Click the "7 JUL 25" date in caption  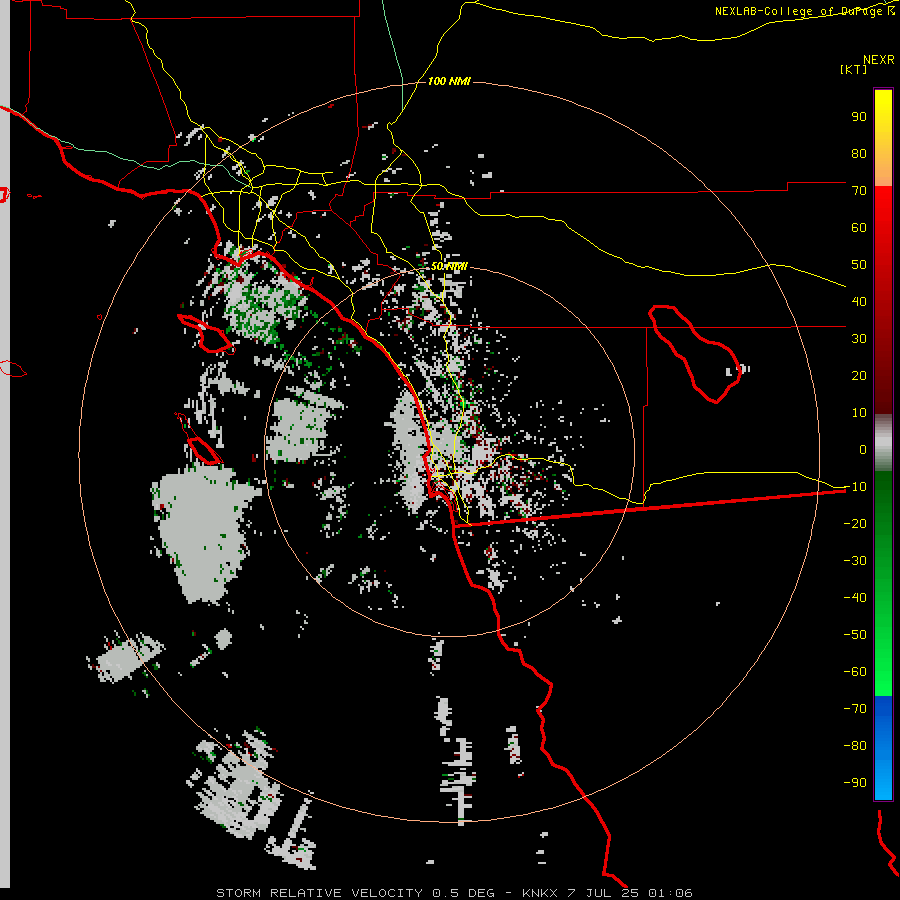coord(603,893)
